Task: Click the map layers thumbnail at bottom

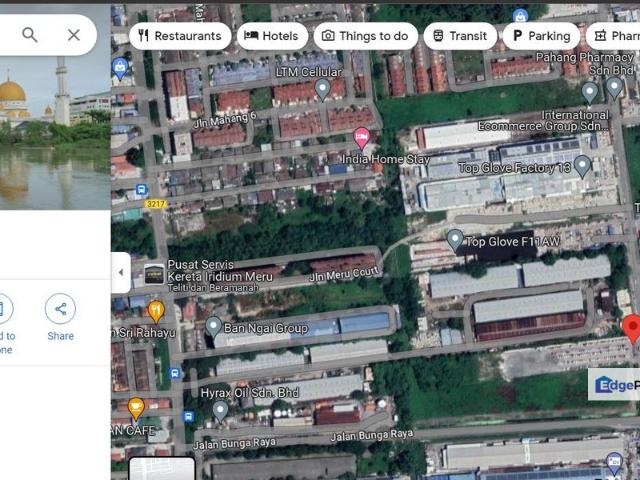Action: click(x=162, y=468)
